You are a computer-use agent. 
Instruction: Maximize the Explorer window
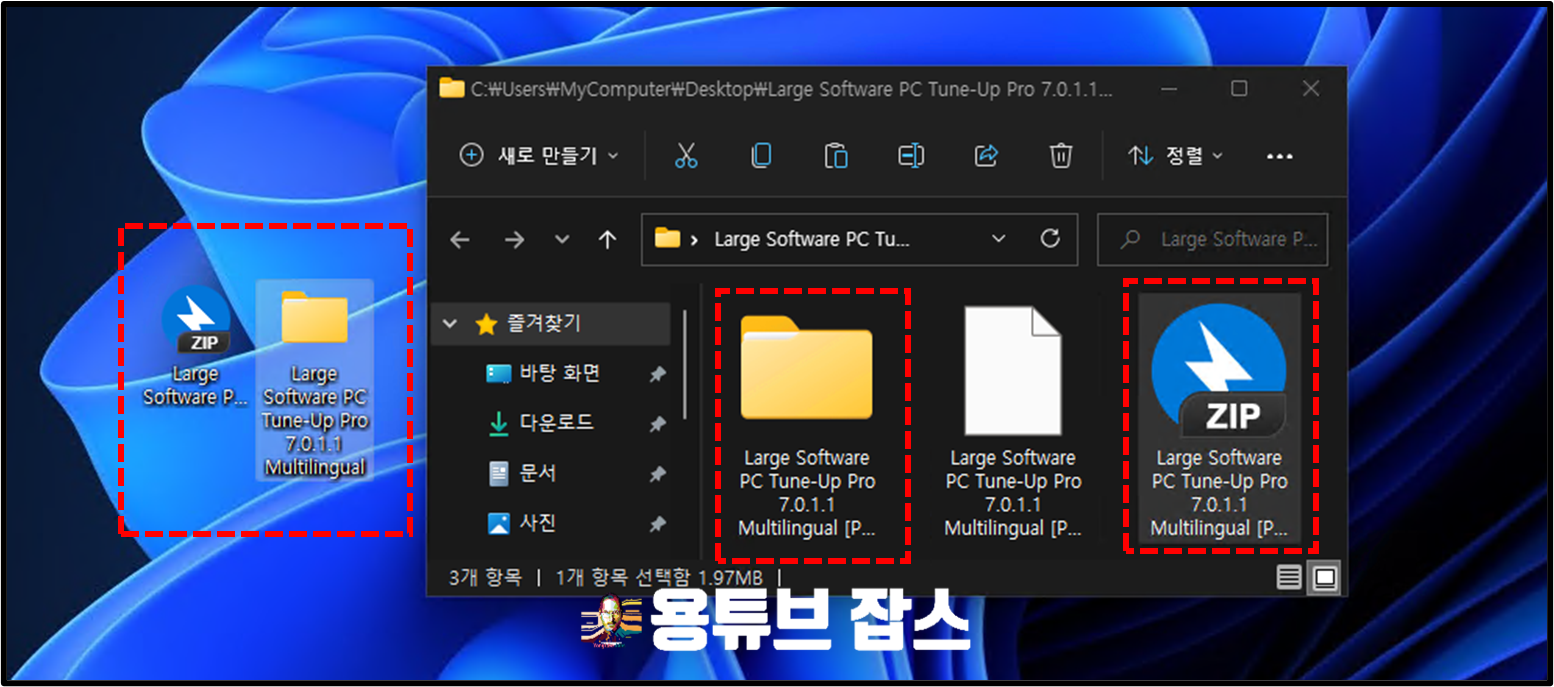coord(1239,88)
